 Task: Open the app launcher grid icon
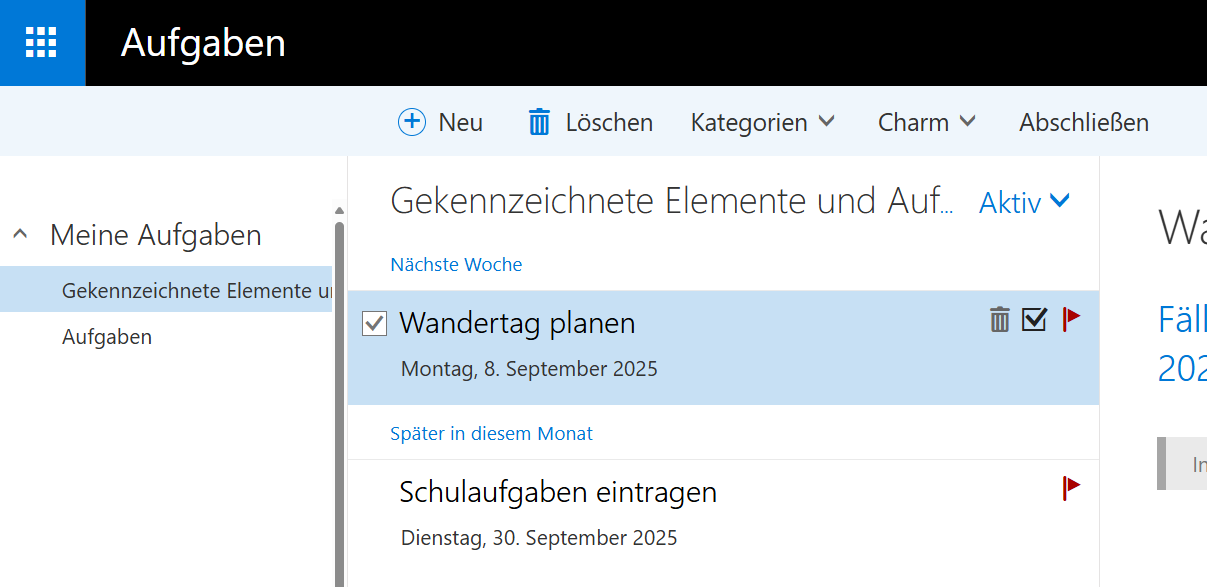click(42, 43)
